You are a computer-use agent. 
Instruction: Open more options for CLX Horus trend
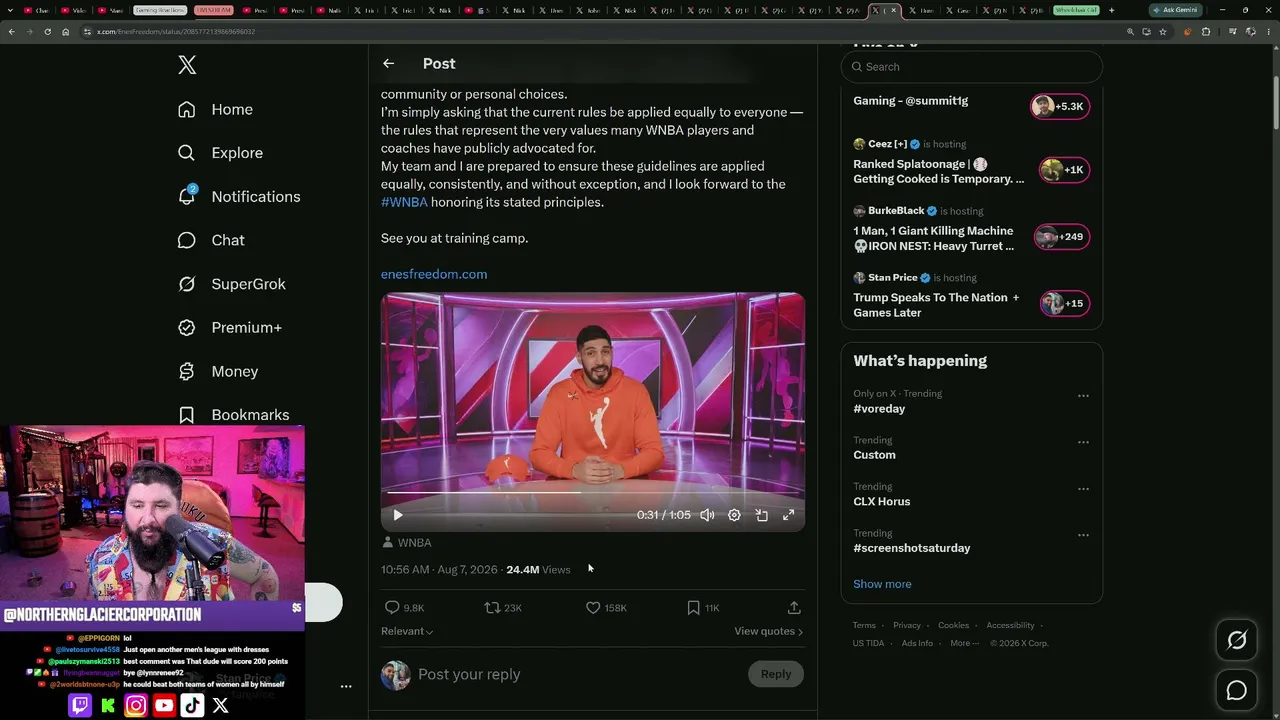1083,489
